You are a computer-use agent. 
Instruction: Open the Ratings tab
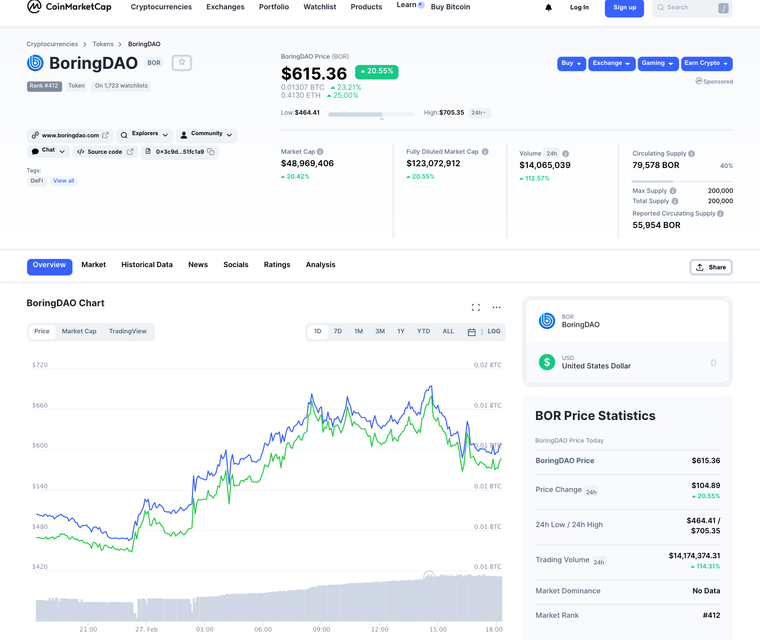tap(277, 265)
